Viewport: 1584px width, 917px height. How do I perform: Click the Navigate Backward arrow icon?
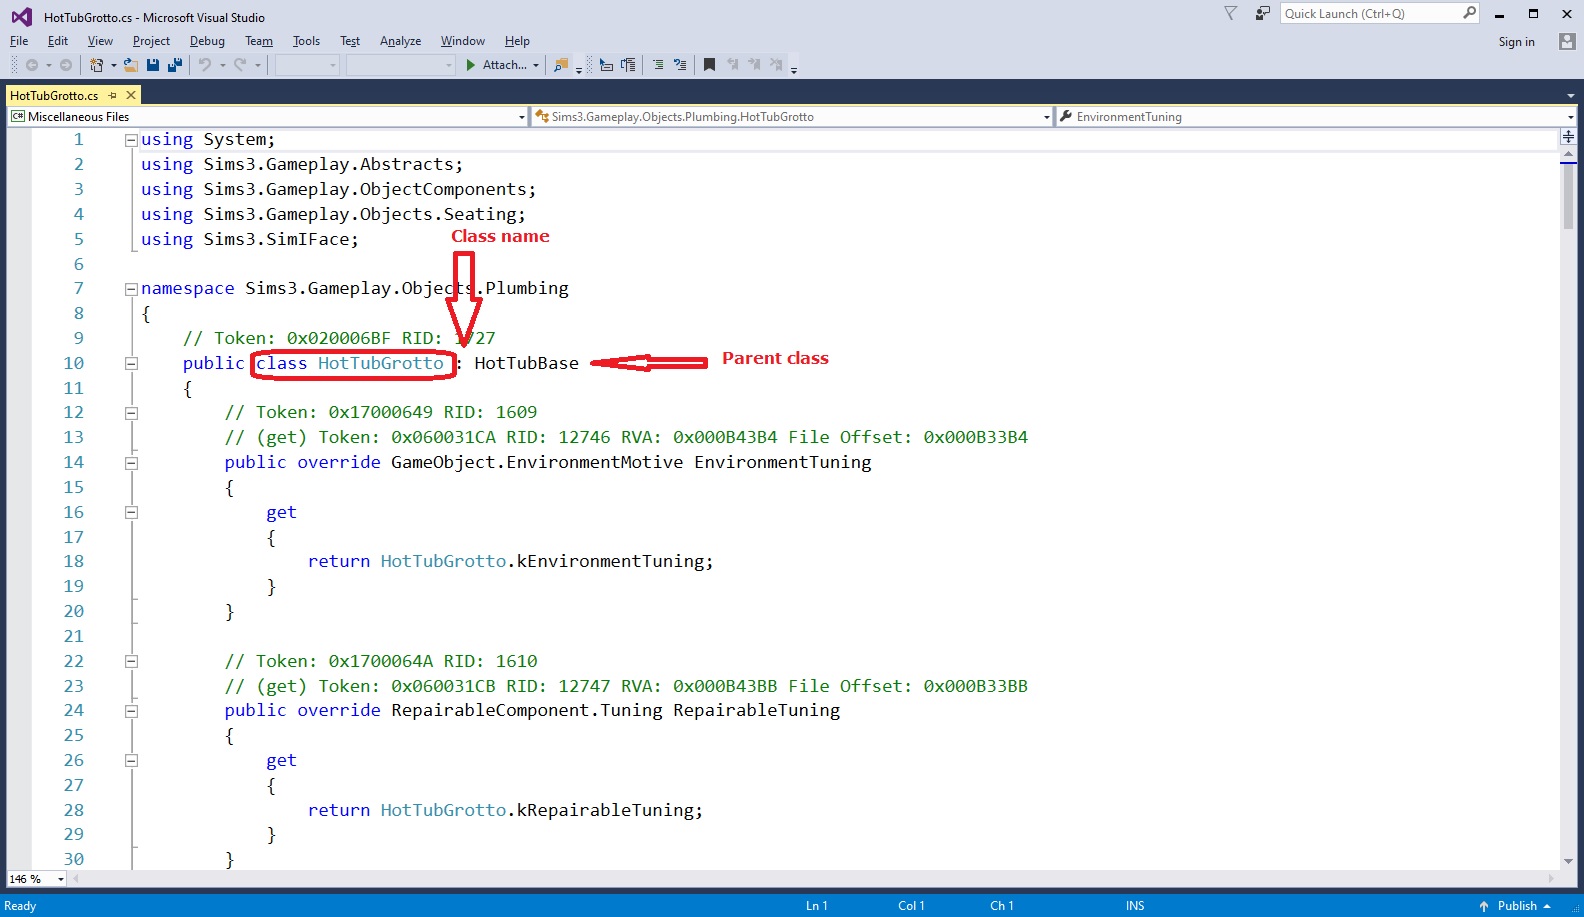(x=32, y=65)
